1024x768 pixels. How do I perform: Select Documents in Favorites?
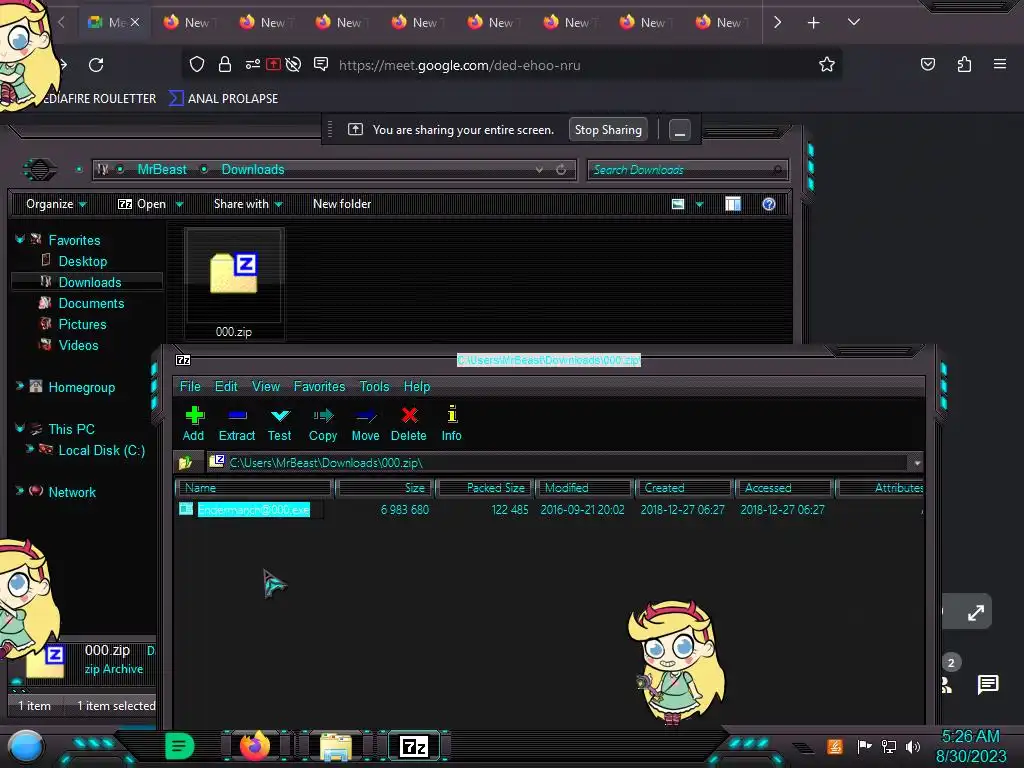pos(91,303)
